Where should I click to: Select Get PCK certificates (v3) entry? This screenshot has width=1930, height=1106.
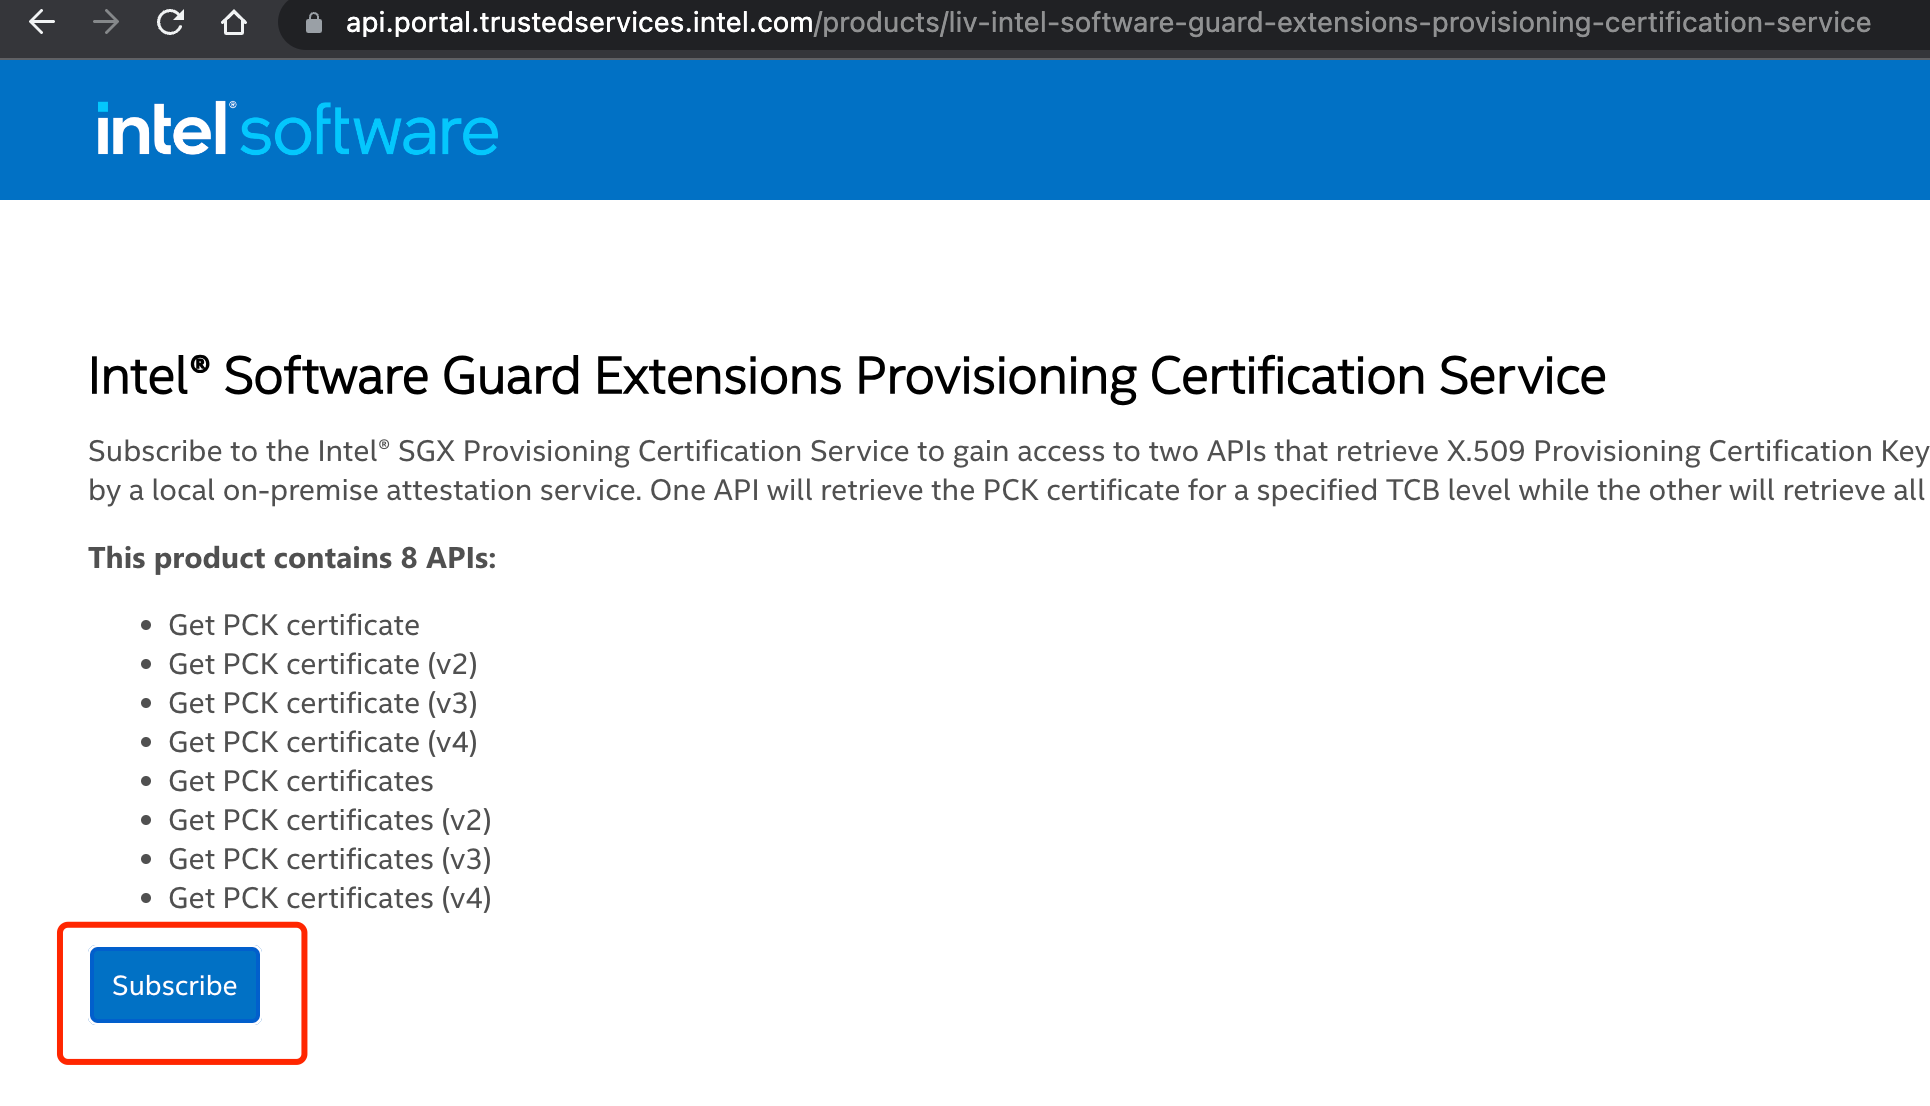coord(329,859)
